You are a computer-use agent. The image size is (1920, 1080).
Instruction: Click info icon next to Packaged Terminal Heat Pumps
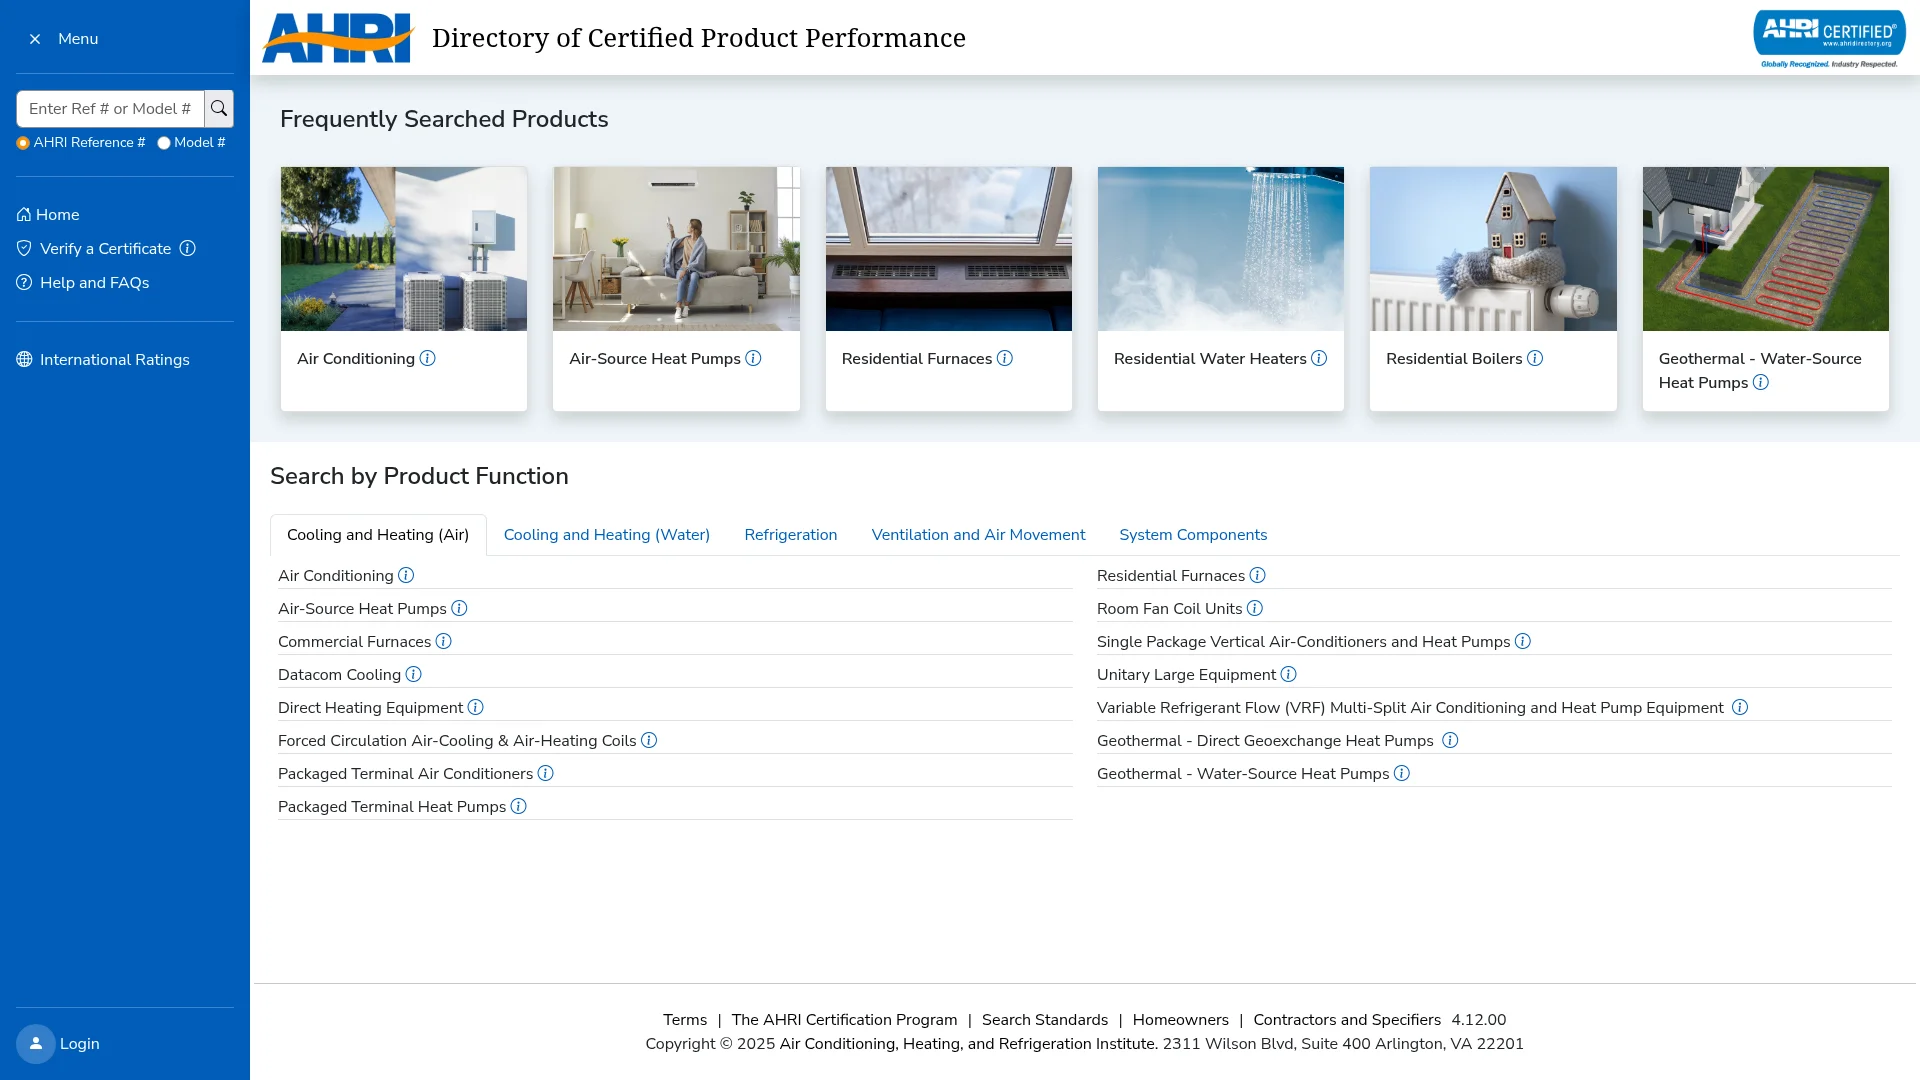coord(518,806)
